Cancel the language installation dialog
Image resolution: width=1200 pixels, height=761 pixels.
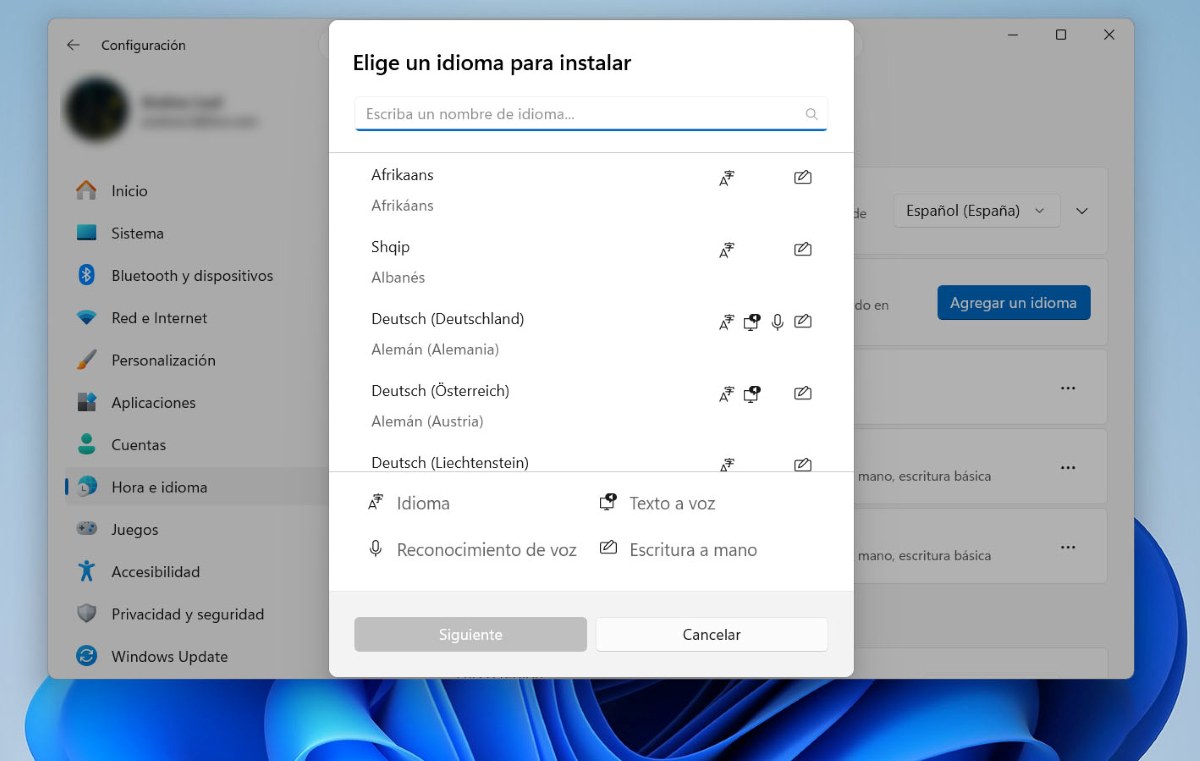(x=711, y=634)
